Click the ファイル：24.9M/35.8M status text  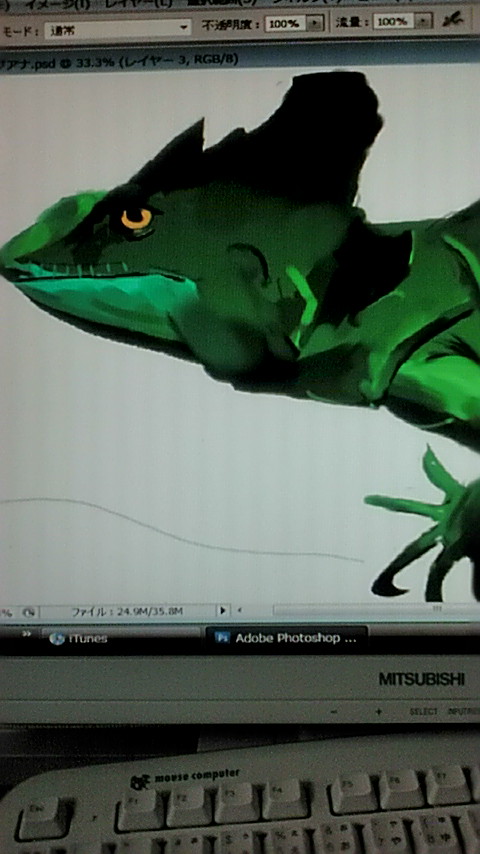(x=127, y=612)
